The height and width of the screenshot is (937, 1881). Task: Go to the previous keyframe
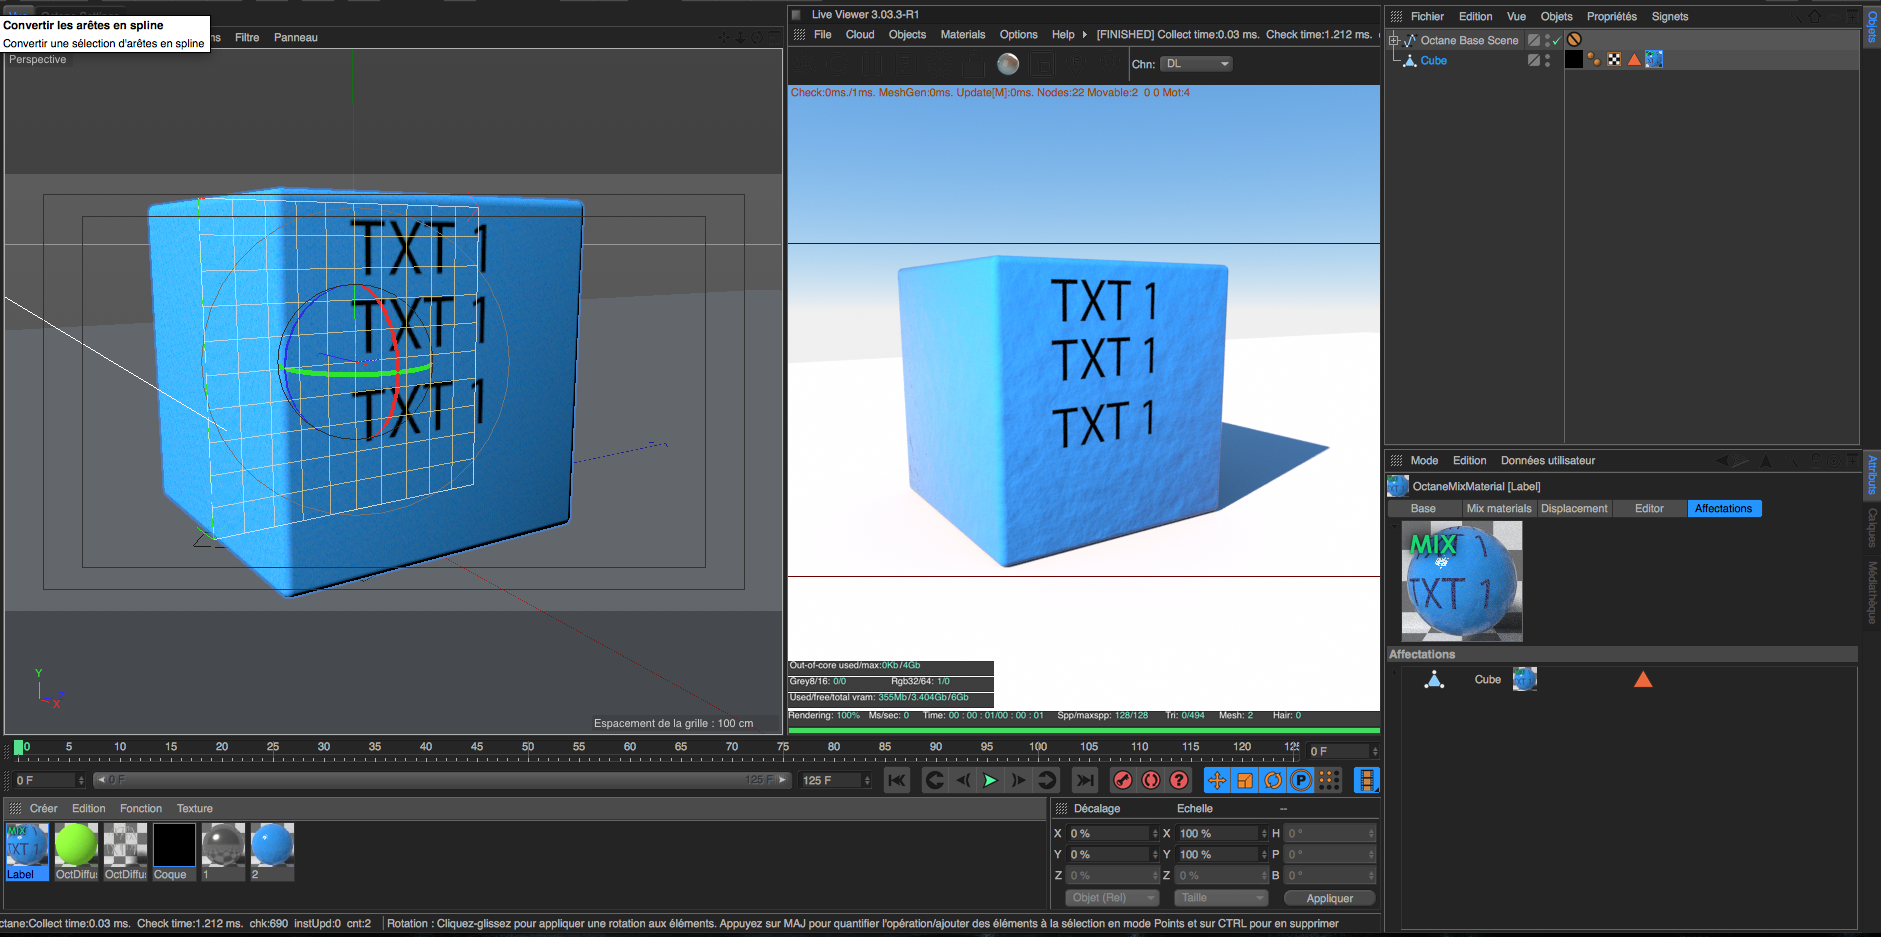(x=935, y=780)
